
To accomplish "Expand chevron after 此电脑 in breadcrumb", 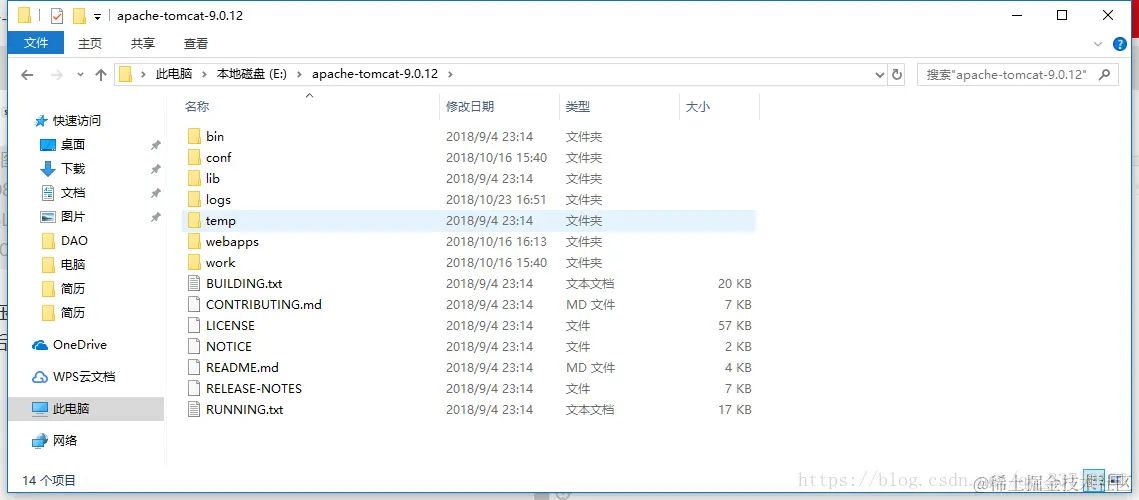I will click(203, 74).
